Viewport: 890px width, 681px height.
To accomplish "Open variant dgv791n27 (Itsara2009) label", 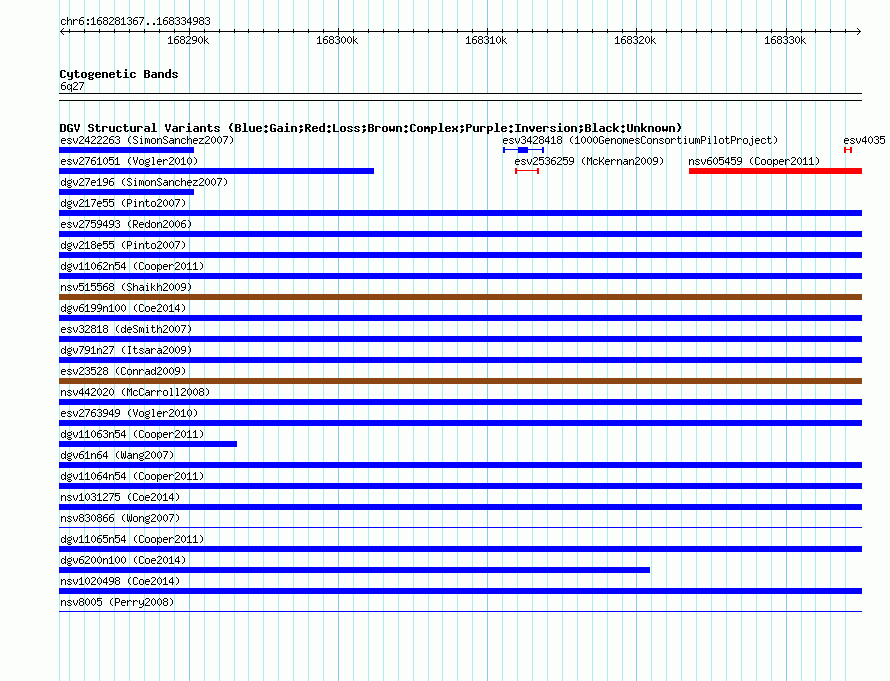I will tap(126, 350).
